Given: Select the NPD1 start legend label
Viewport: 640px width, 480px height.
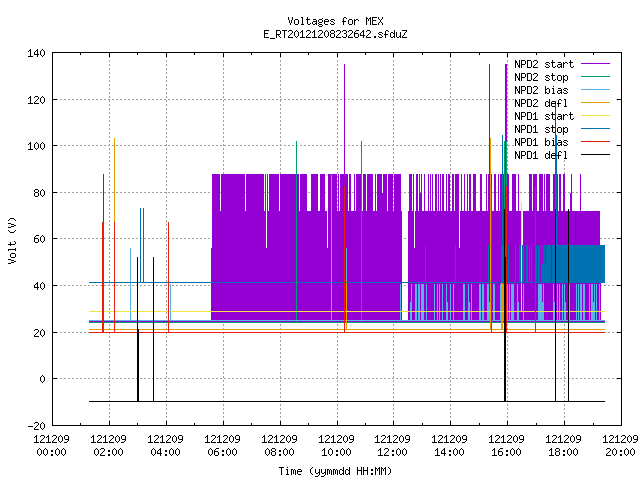Looking at the screenshot, I should coord(544,116).
